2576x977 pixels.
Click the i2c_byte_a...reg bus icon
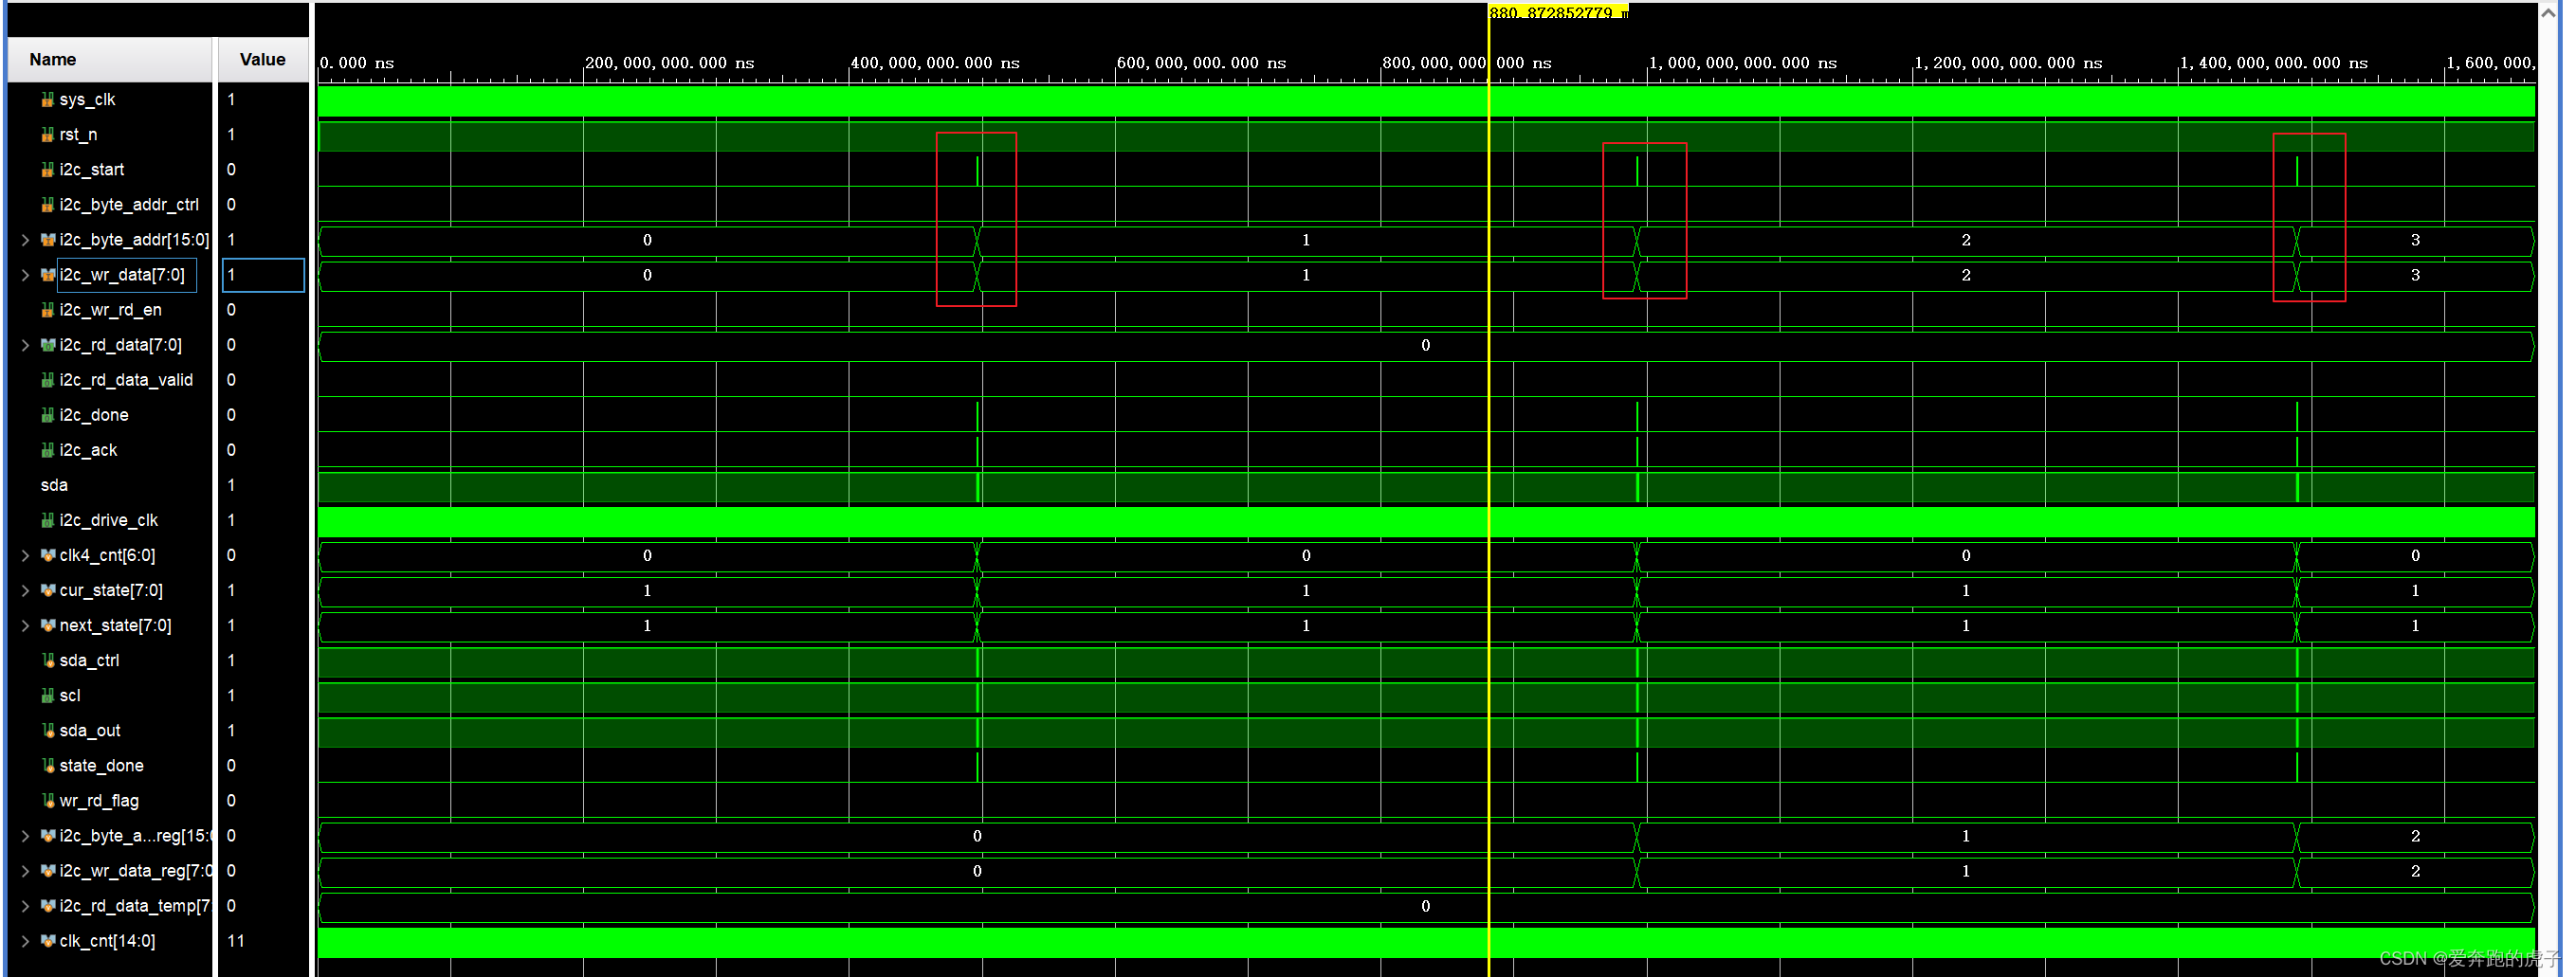tap(47, 836)
